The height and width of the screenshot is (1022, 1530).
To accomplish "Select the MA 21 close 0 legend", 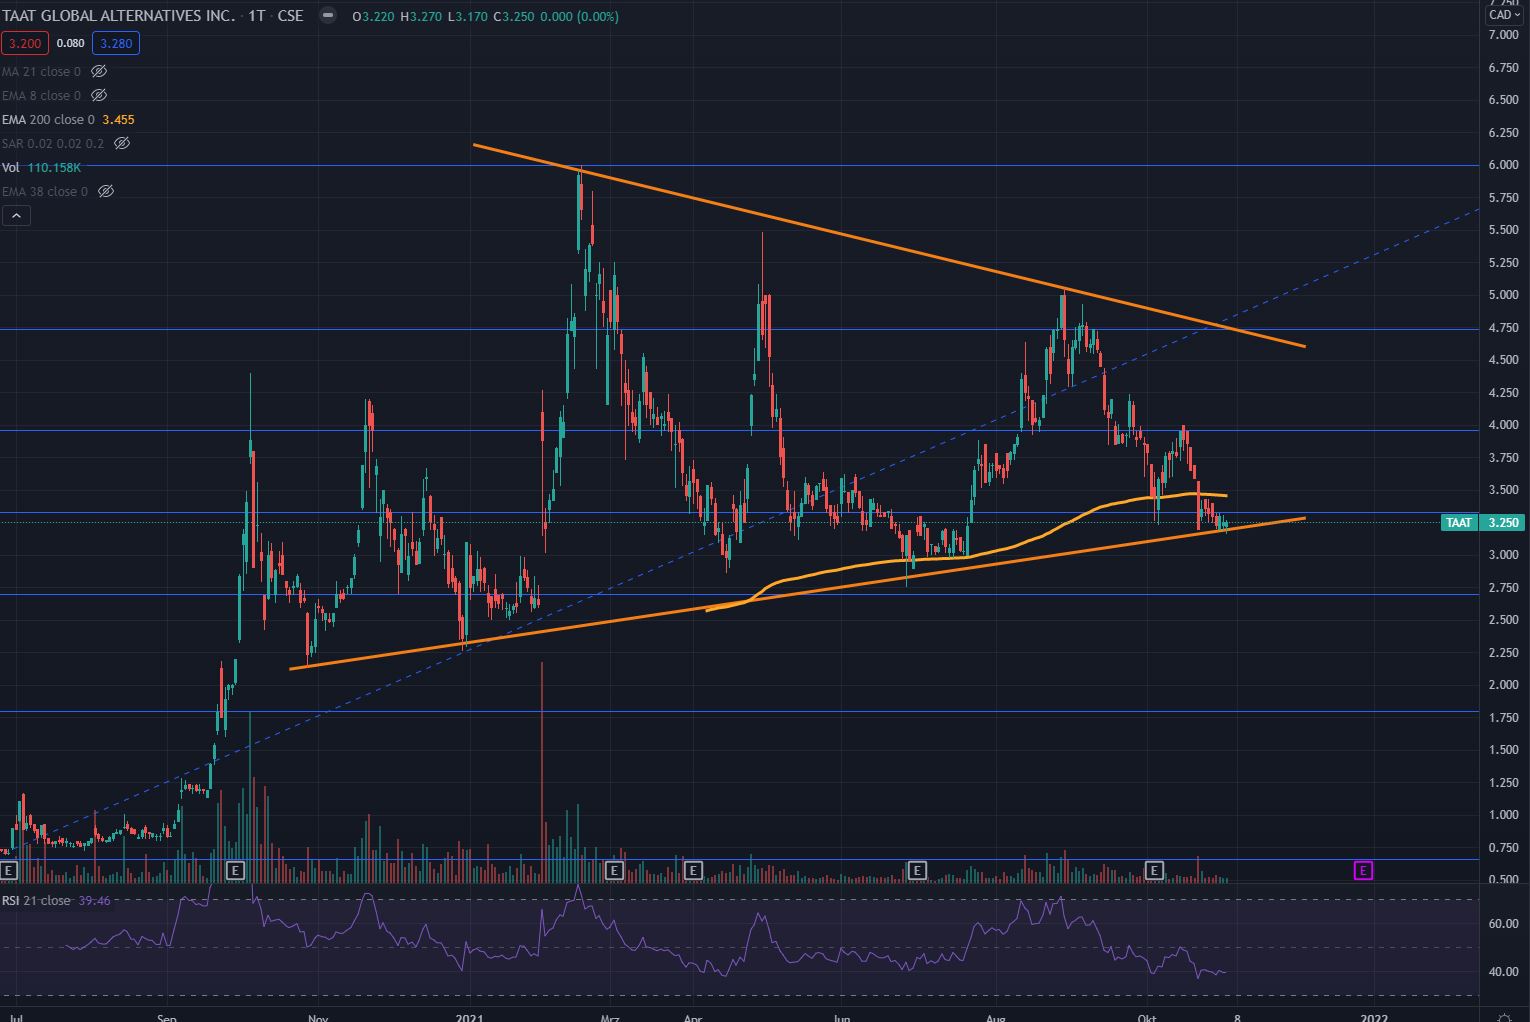I will coord(41,72).
